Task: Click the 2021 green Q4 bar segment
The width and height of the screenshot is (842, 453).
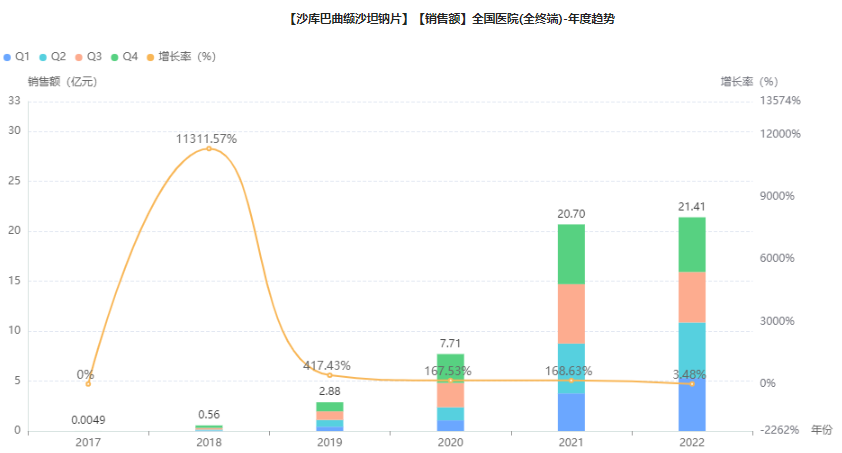Action: tap(571, 254)
